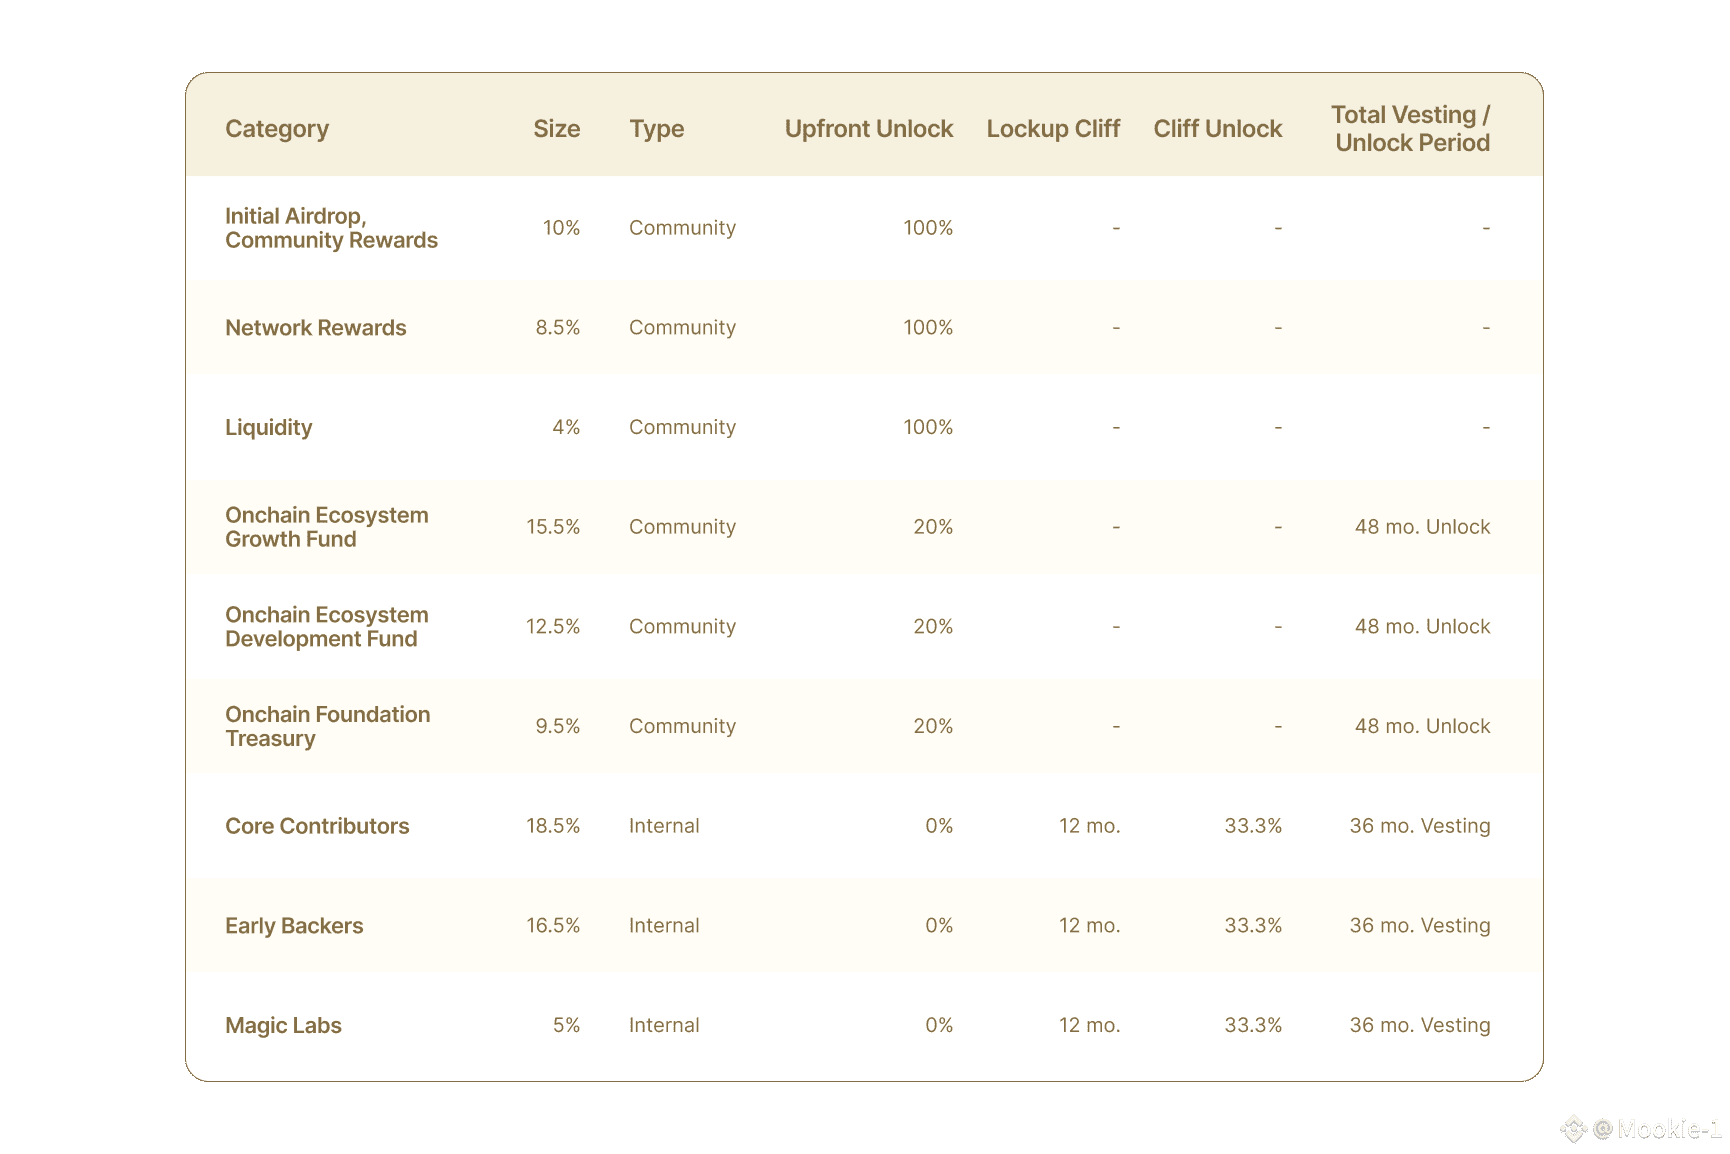Click 36 mo. Vesting for Magic Labs
Viewport: 1730px width, 1154px height.
(1420, 1025)
